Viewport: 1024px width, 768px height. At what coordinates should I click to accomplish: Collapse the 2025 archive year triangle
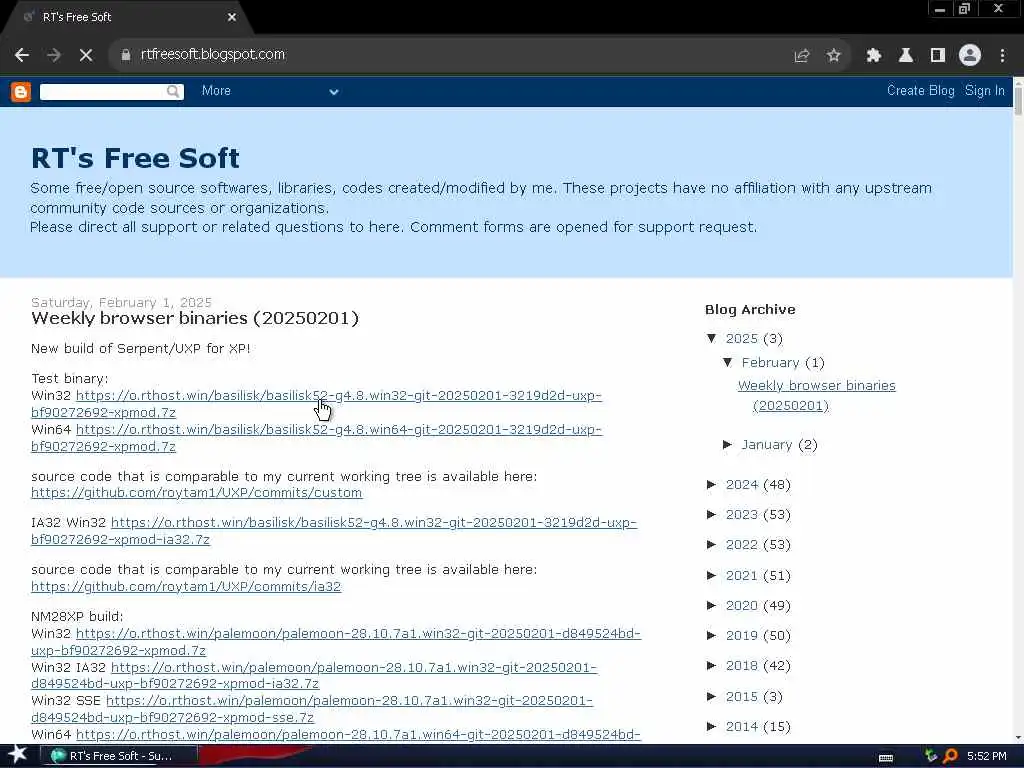click(712, 338)
